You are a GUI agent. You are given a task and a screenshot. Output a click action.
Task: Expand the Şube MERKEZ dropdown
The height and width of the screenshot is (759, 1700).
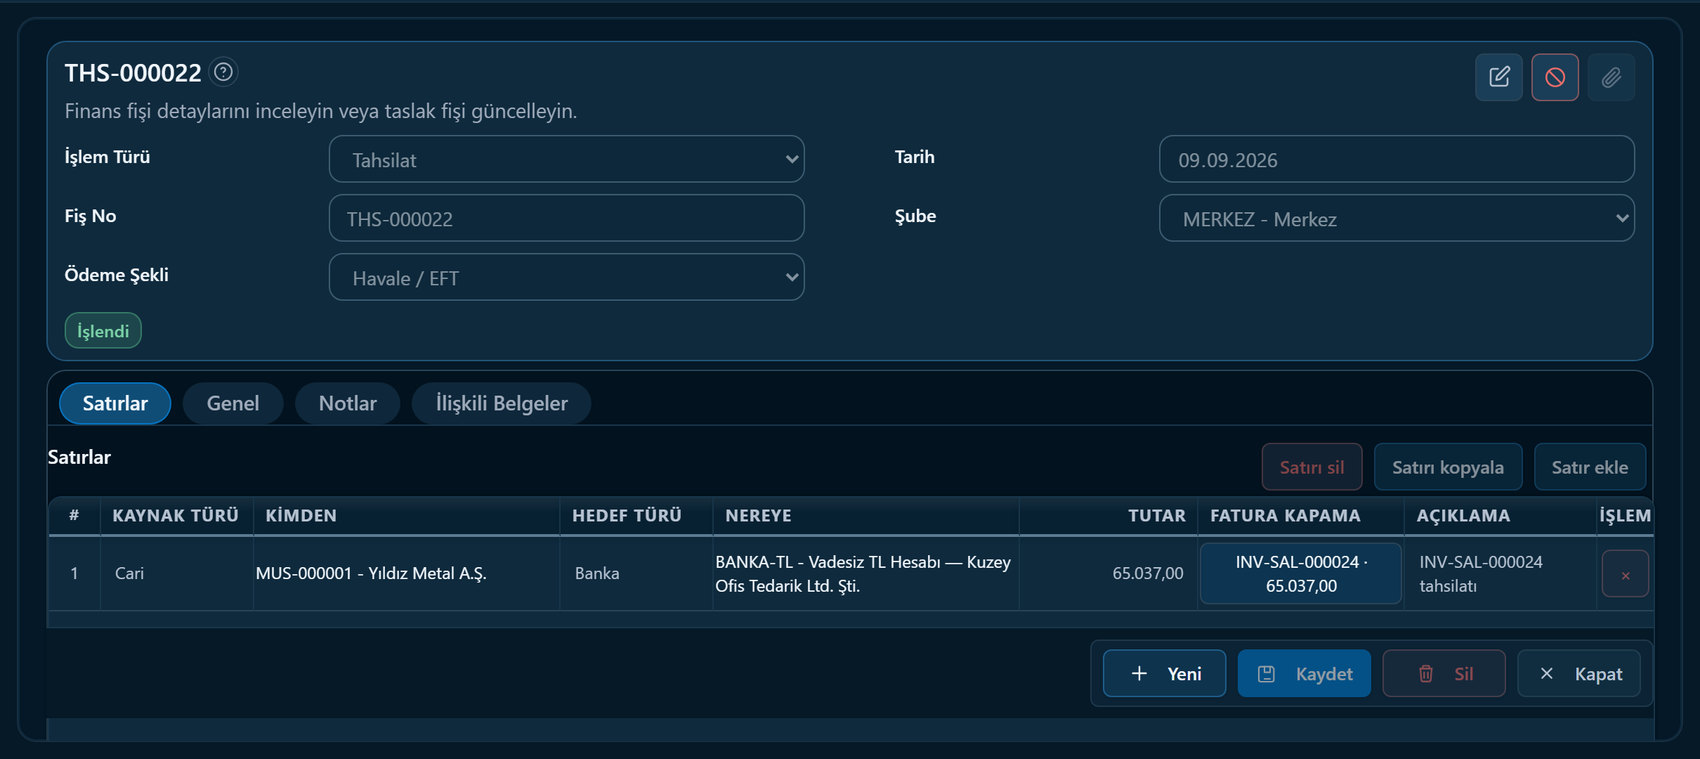point(1397,218)
